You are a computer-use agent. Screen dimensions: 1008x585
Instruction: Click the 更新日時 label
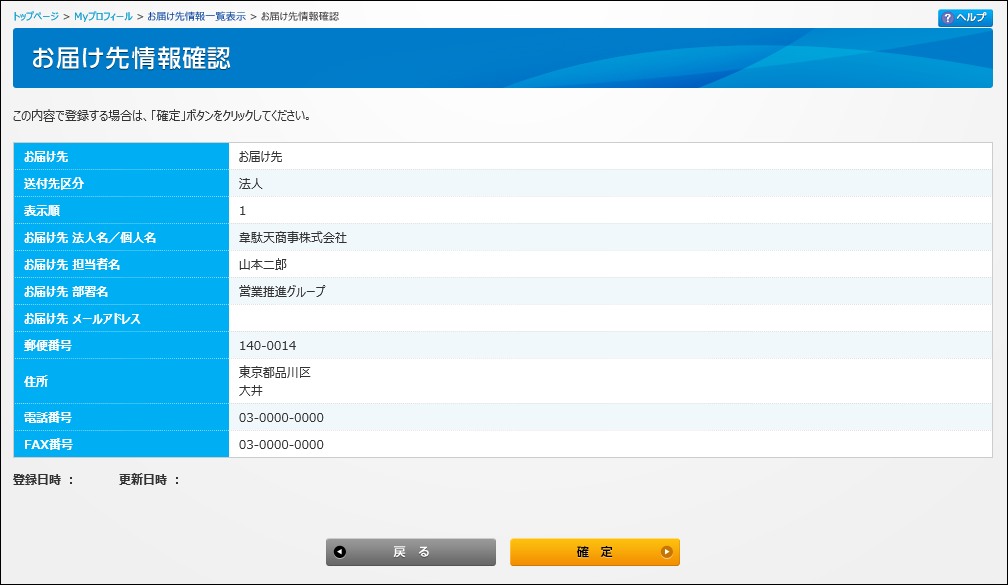tap(149, 480)
